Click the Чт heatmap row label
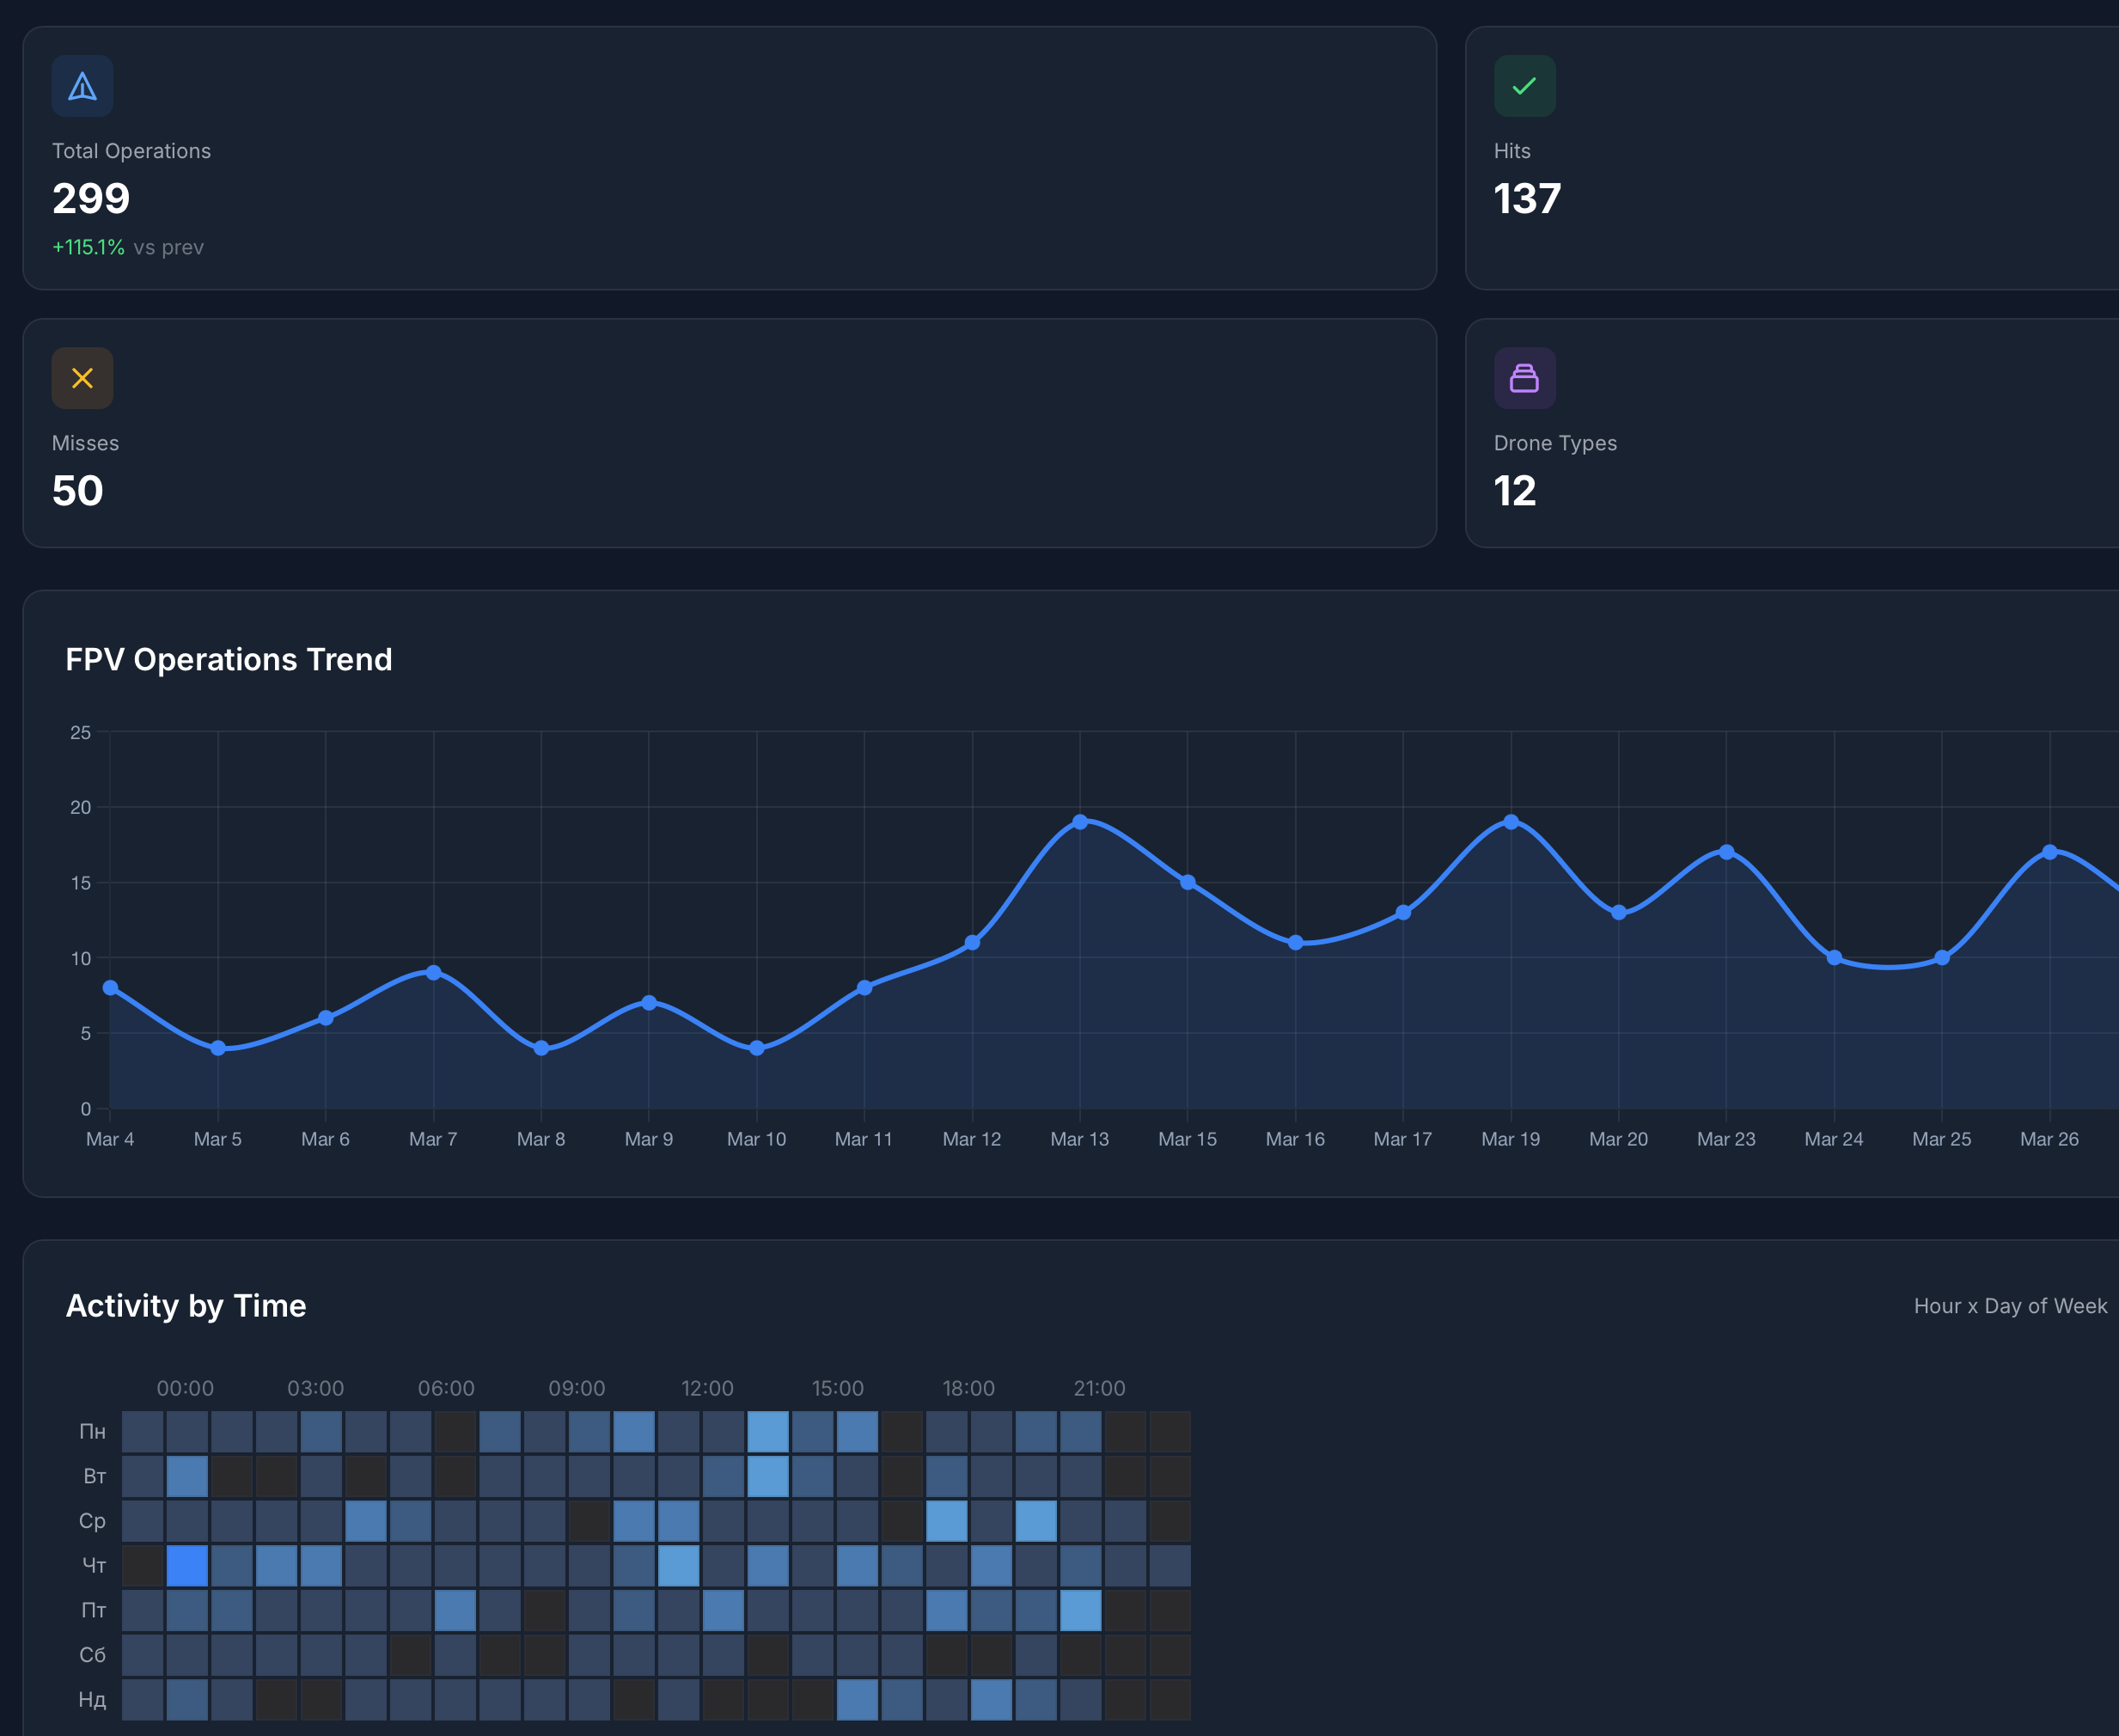The width and height of the screenshot is (2119, 1736). click(x=94, y=1566)
